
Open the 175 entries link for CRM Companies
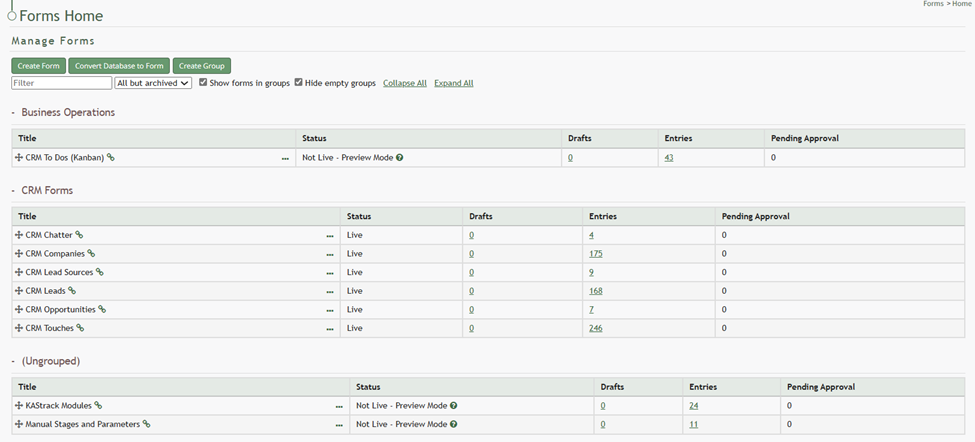pos(596,254)
